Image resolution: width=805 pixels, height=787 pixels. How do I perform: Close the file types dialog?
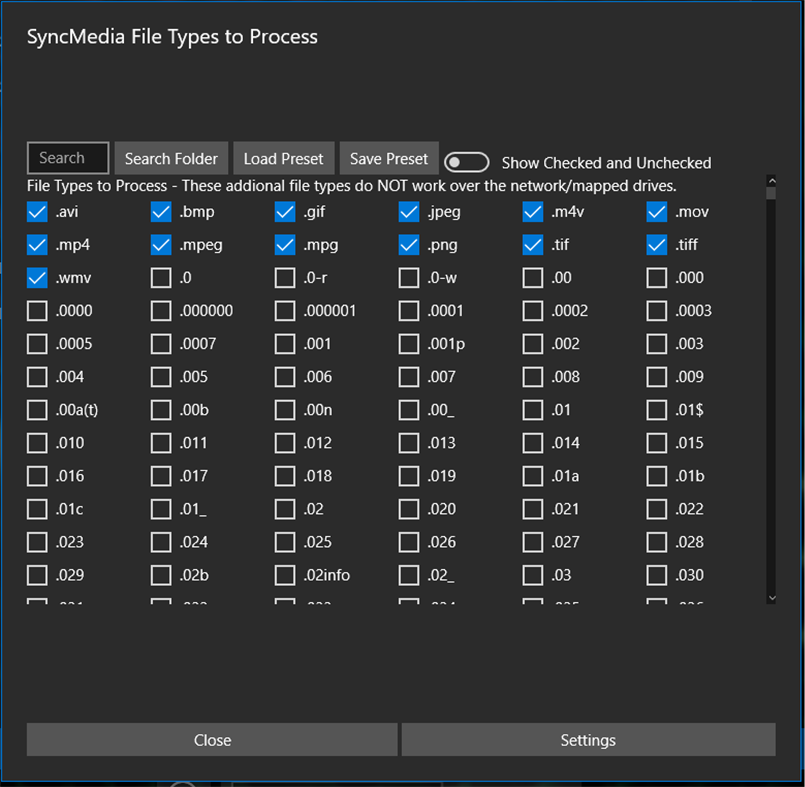(x=212, y=739)
